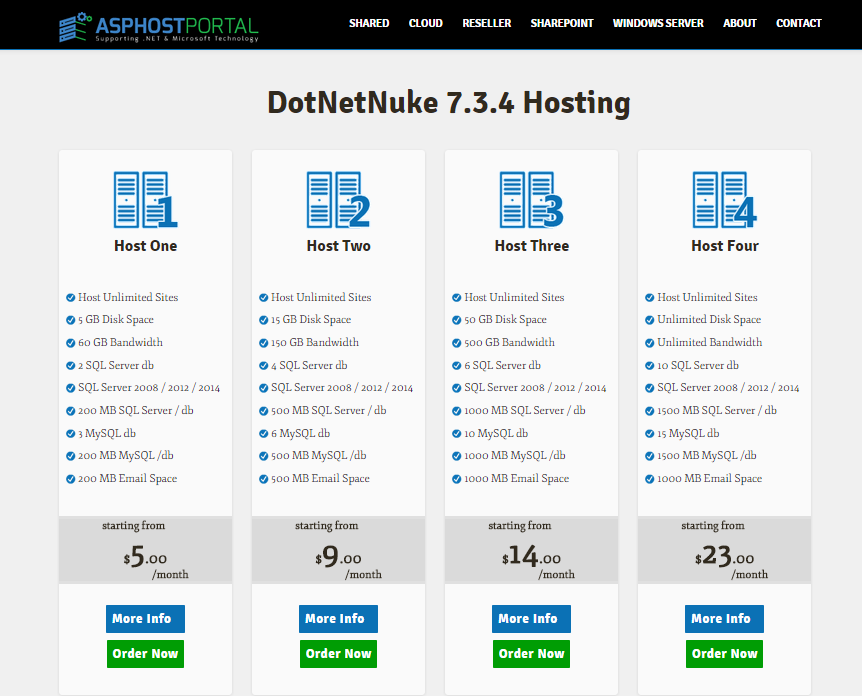862x696 pixels.
Task: Click '500 MB SQL Server / db' text
Action: (329, 411)
